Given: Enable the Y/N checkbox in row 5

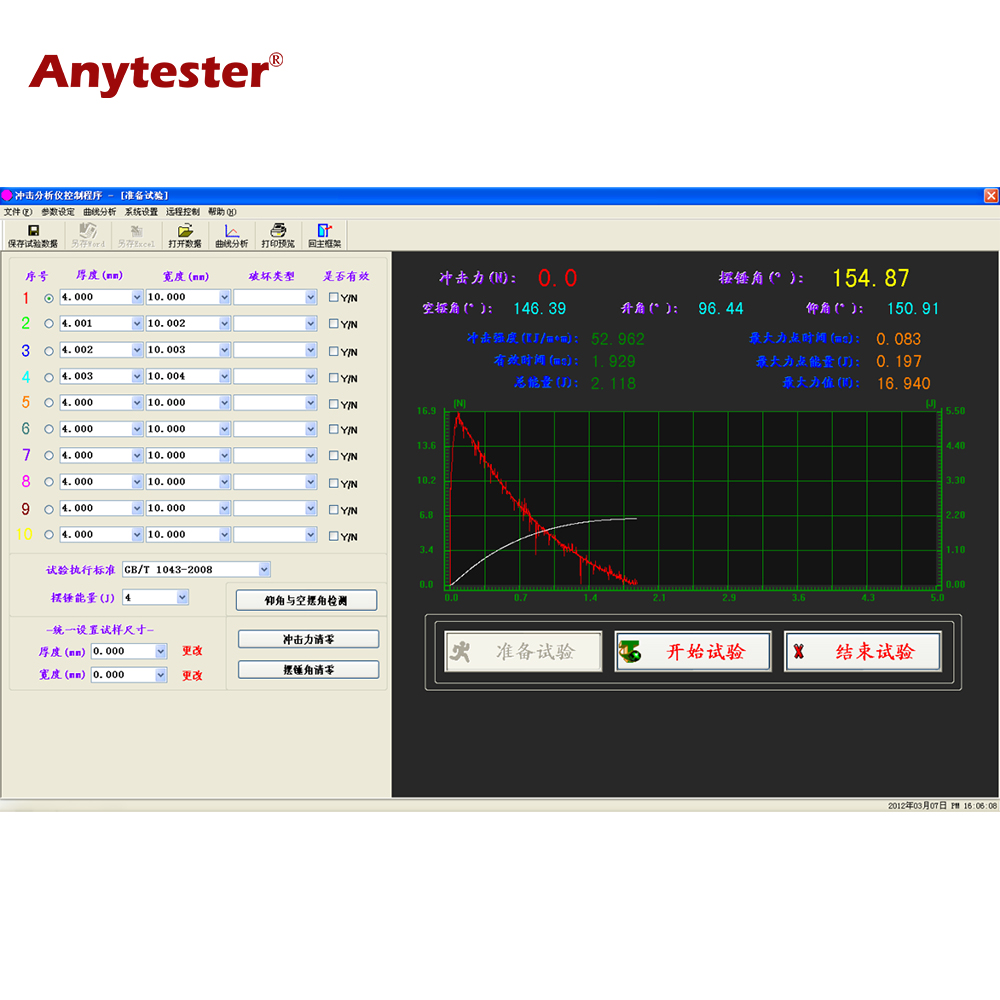Looking at the screenshot, I should click(x=334, y=404).
